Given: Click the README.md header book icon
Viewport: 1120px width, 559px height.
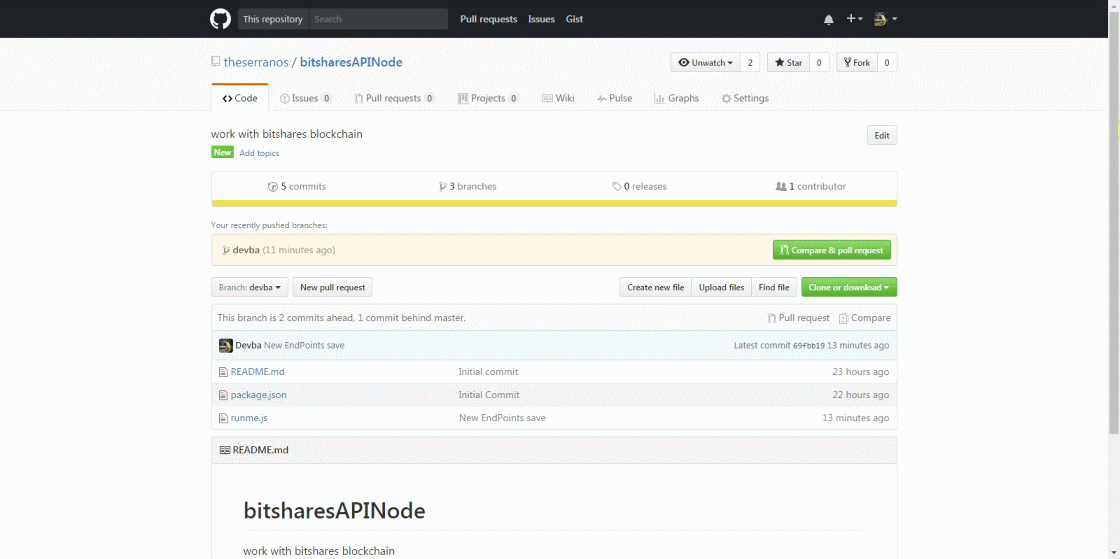Looking at the screenshot, I should [225, 450].
